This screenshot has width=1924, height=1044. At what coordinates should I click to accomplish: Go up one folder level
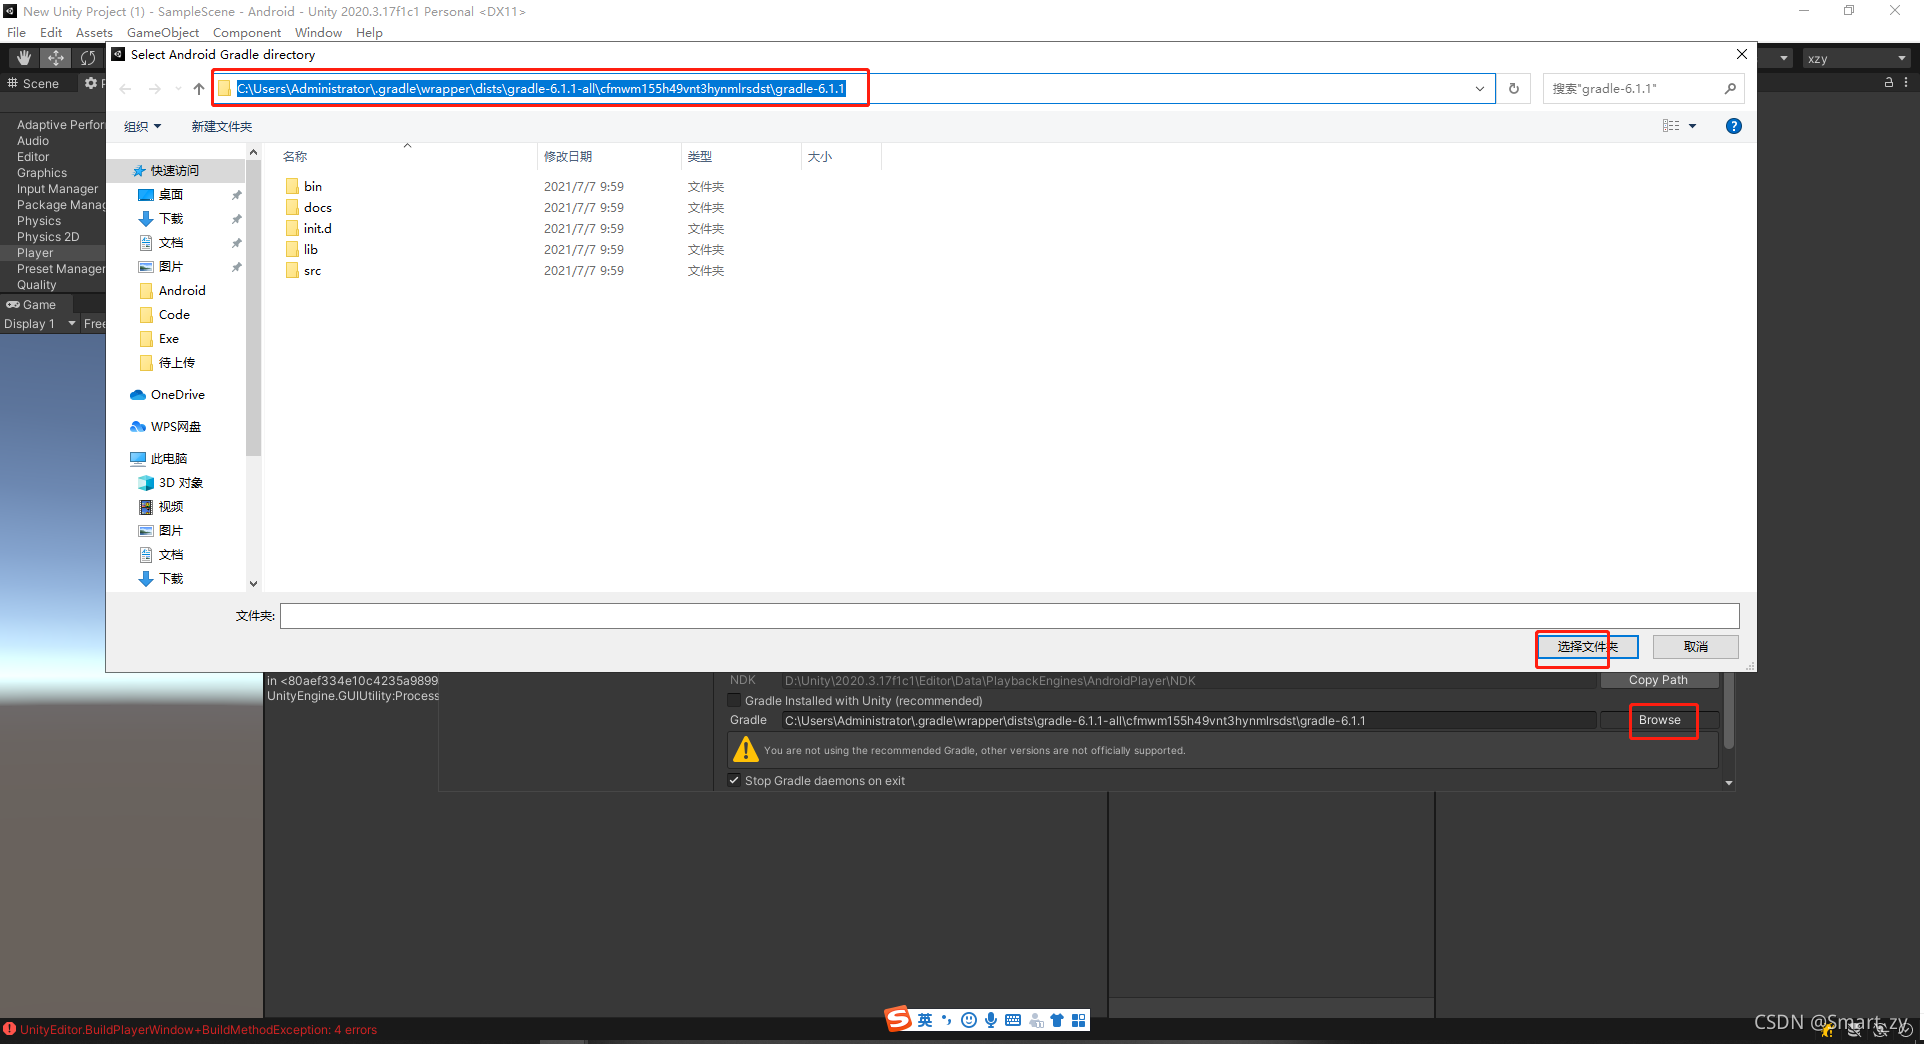[199, 89]
